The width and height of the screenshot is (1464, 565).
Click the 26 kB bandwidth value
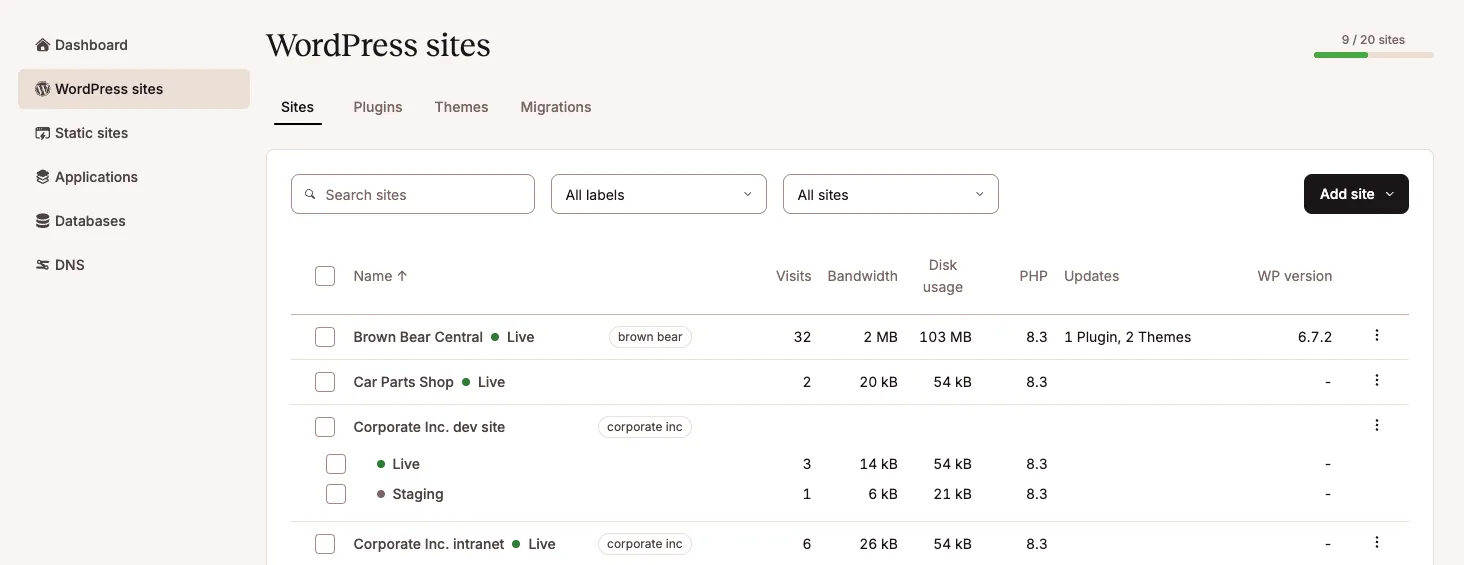pyautogui.click(x=878, y=544)
